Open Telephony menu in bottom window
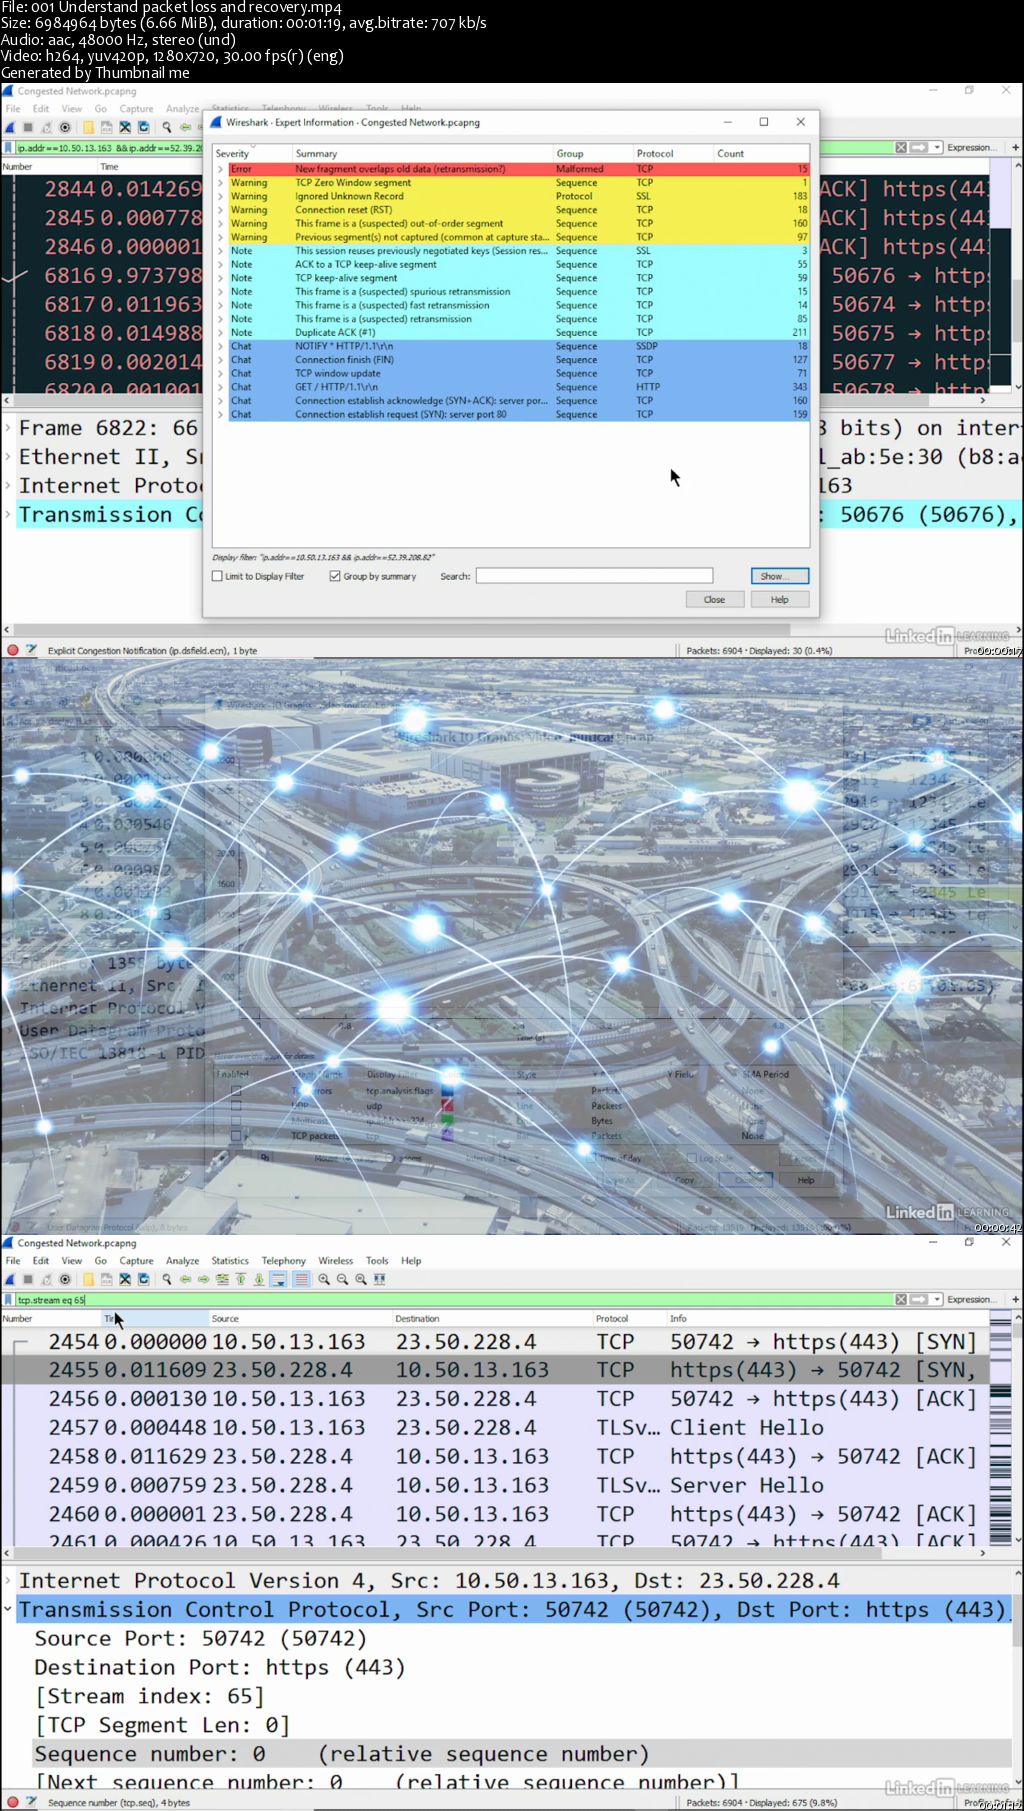Image resolution: width=1024 pixels, height=1811 pixels. coord(284,1261)
